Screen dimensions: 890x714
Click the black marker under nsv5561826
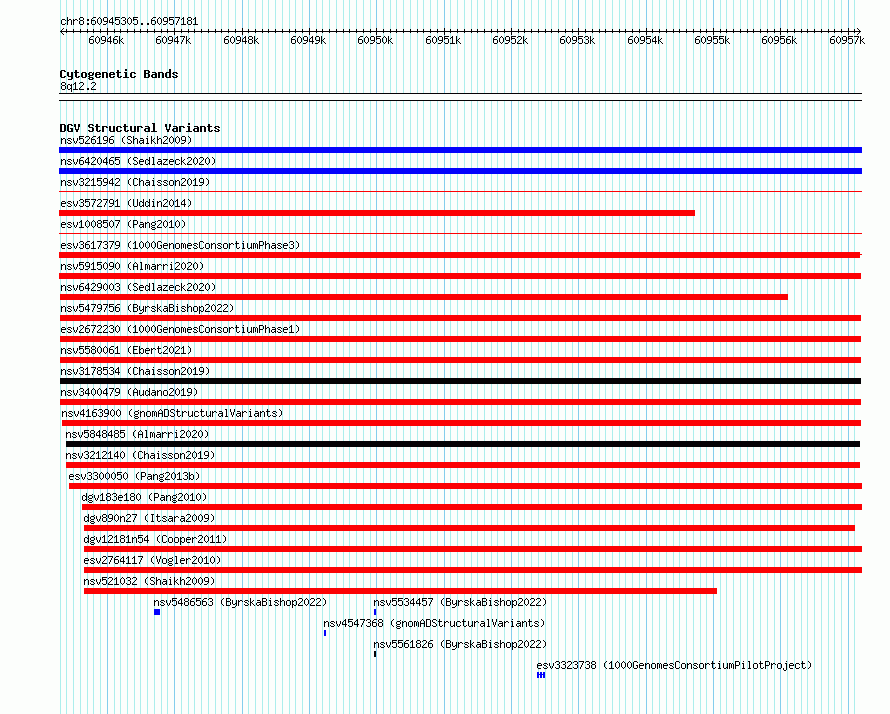[375, 654]
